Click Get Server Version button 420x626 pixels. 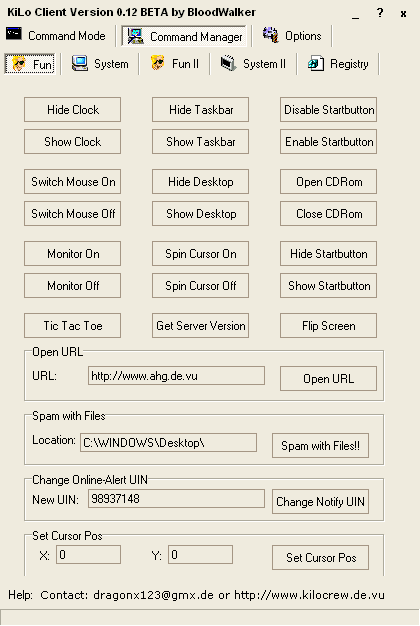pyautogui.click(x=200, y=325)
